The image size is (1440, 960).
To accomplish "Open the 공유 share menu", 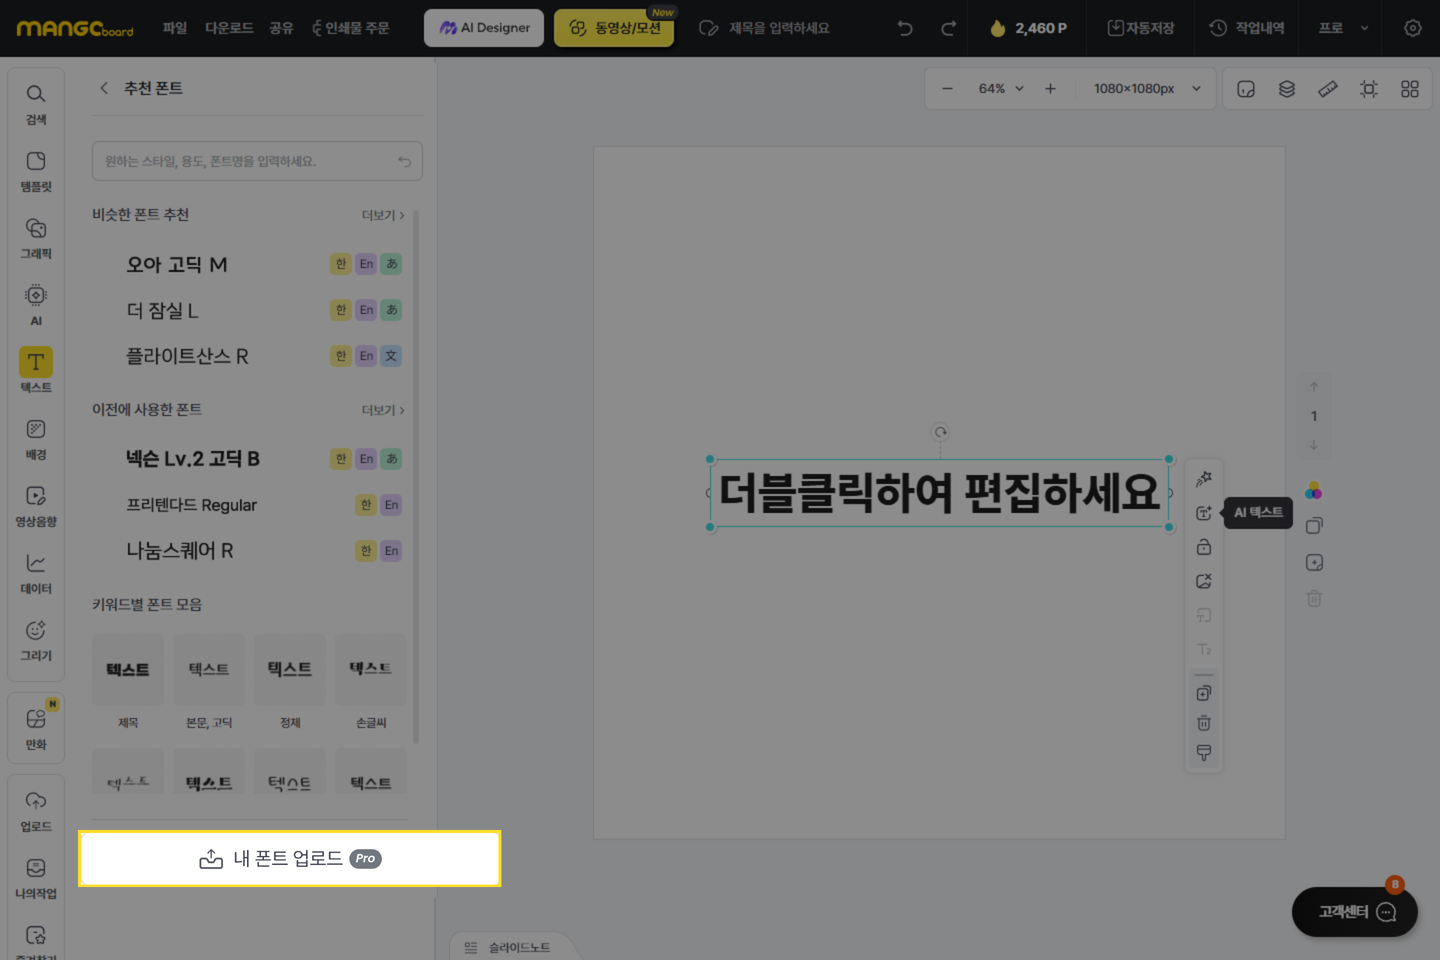I will 281,28.
